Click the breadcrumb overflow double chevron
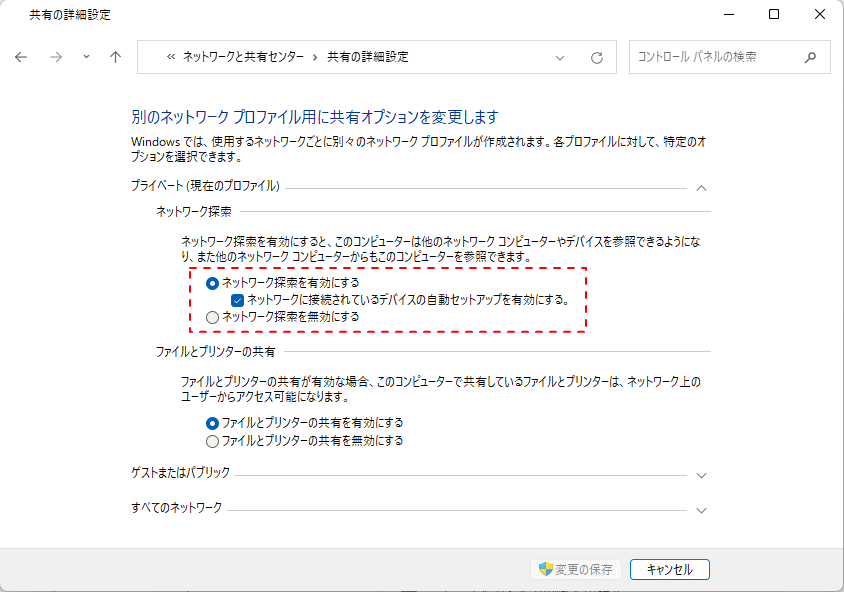This screenshot has width=844, height=592. pos(171,57)
